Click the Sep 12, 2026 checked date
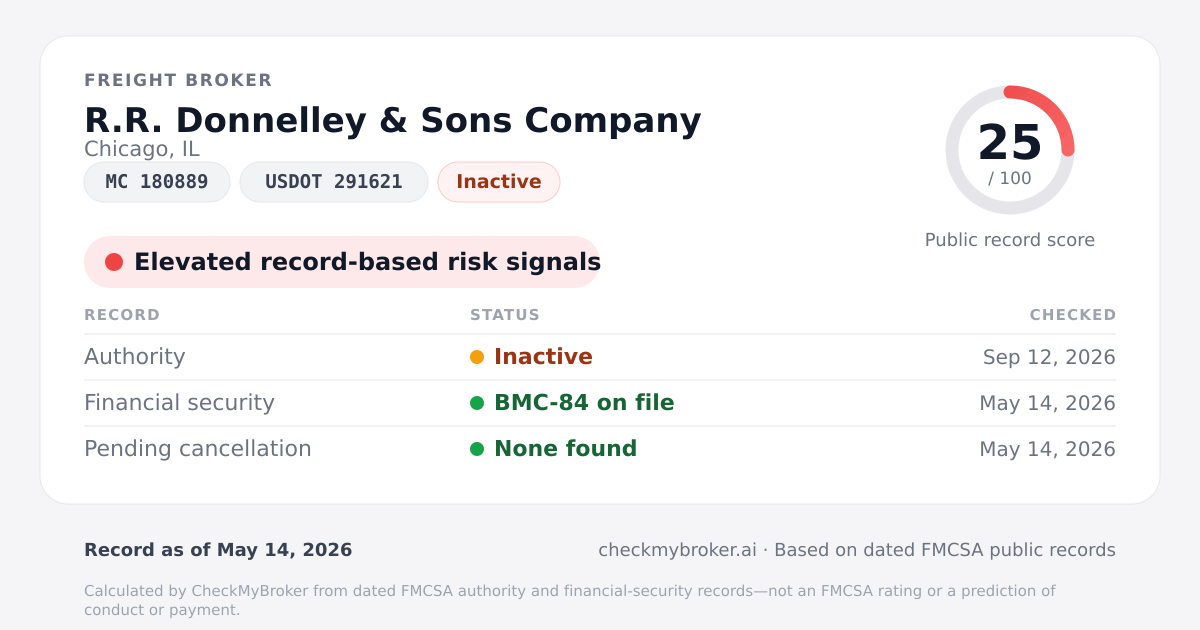 (x=1049, y=357)
